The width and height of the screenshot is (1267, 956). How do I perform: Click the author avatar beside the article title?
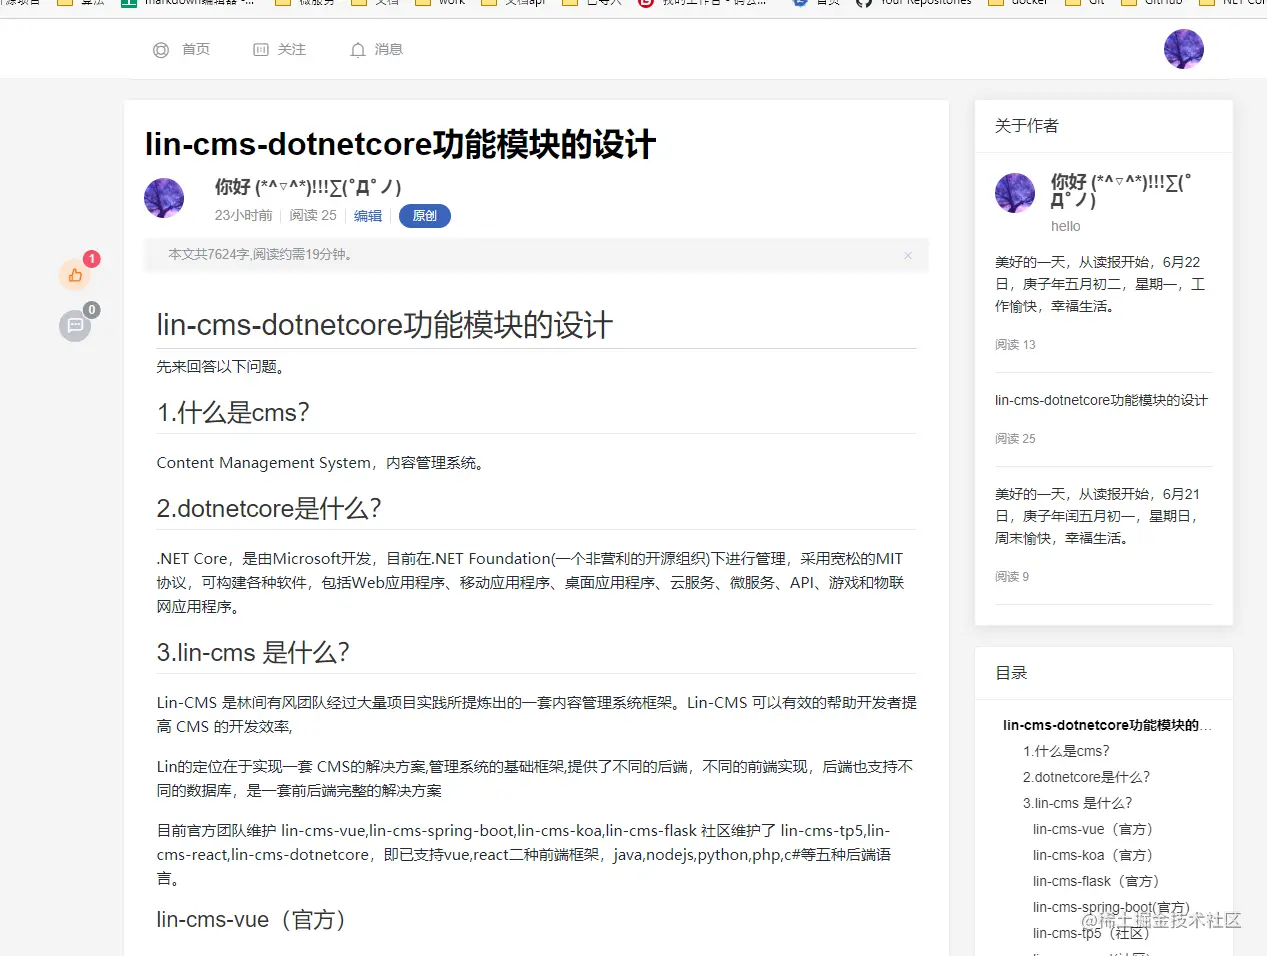[164, 198]
